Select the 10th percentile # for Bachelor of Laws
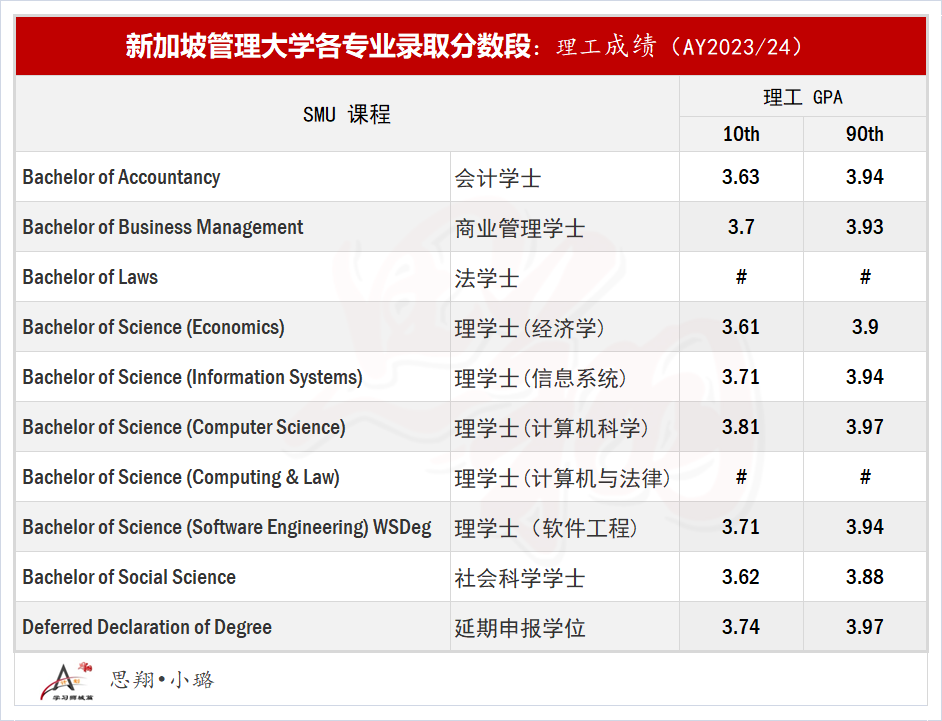 pyautogui.click(x=741, y=277)
